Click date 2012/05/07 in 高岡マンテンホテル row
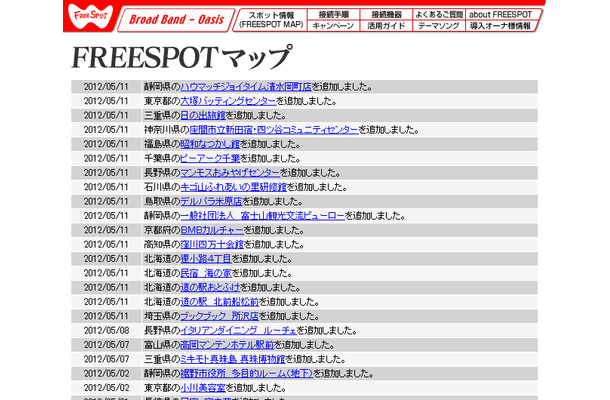The image size is (610, 400). [x=106, y=345]
